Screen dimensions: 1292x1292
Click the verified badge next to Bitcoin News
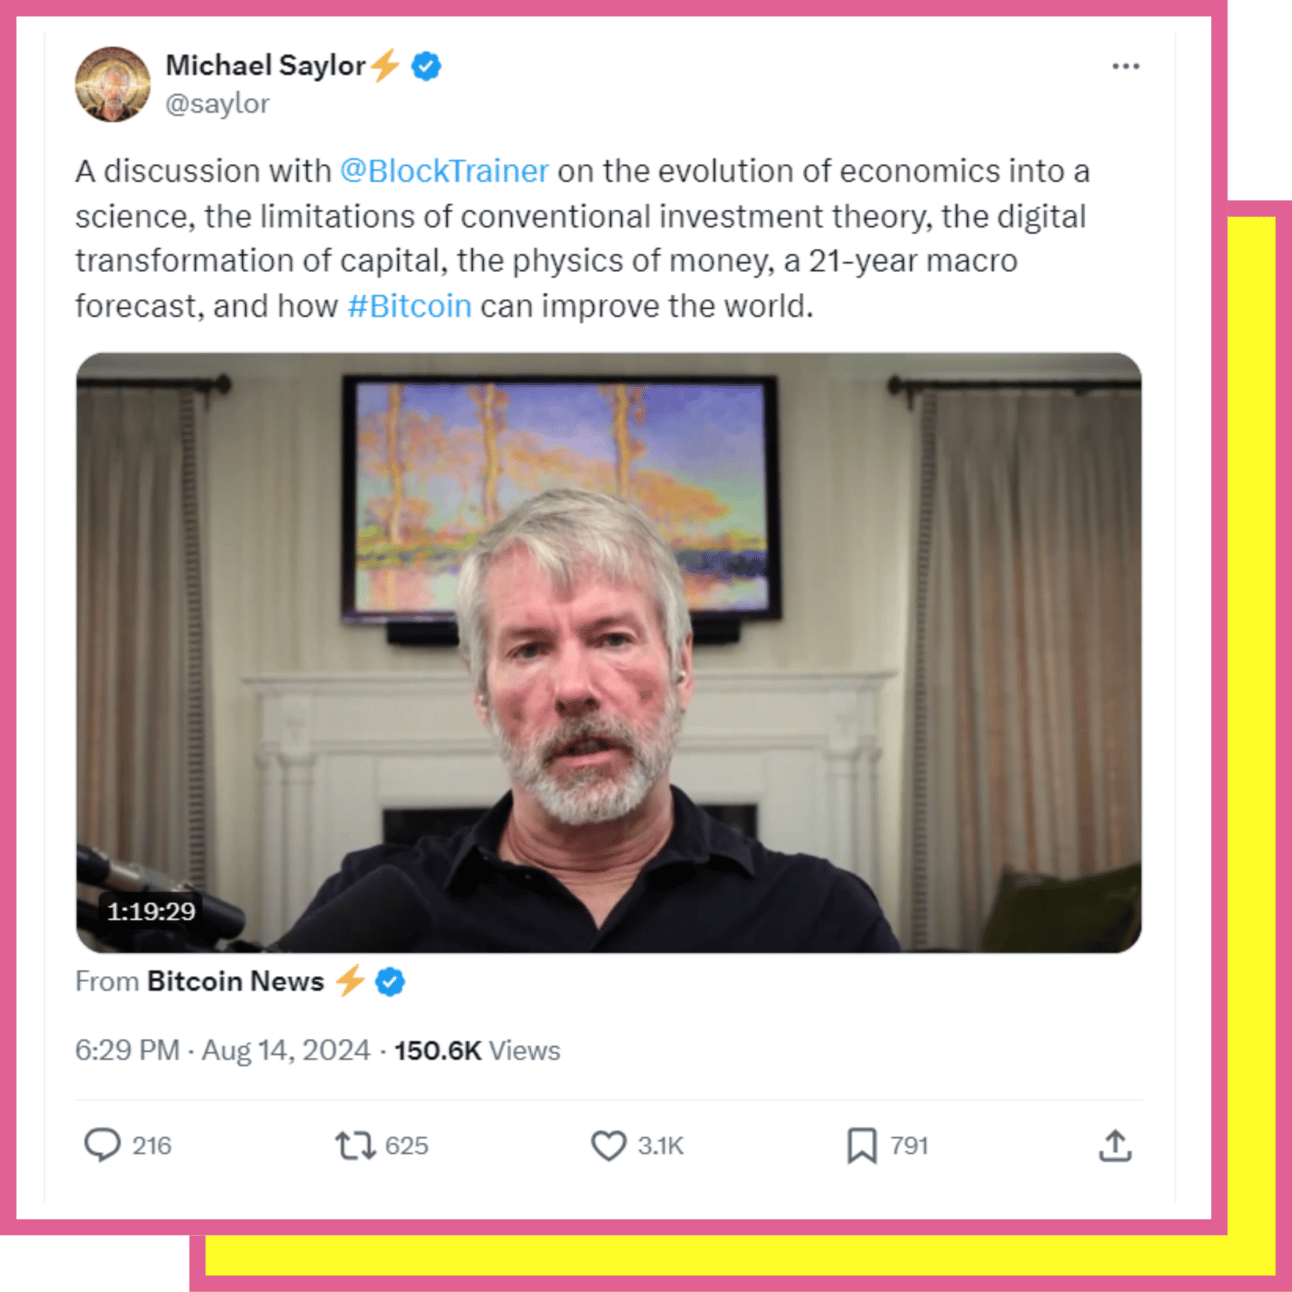[x=390, y=982]
